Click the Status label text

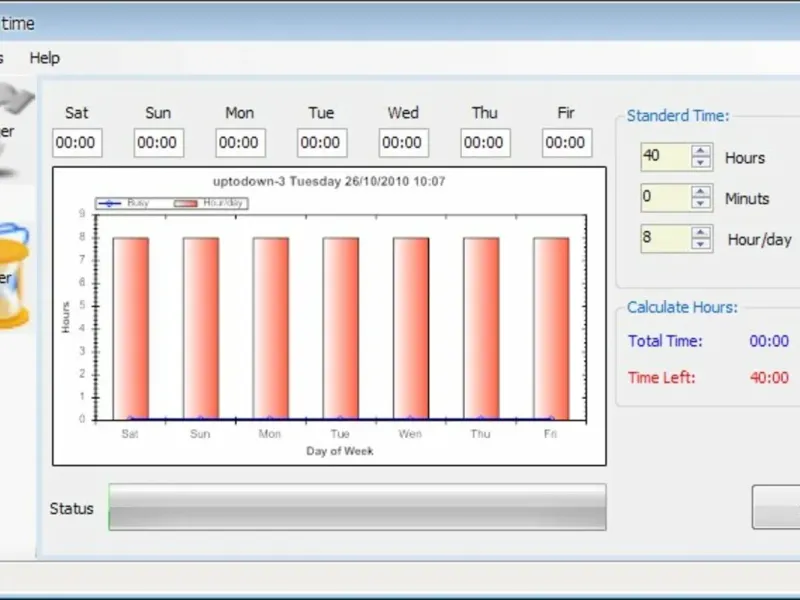coord(71,509)
